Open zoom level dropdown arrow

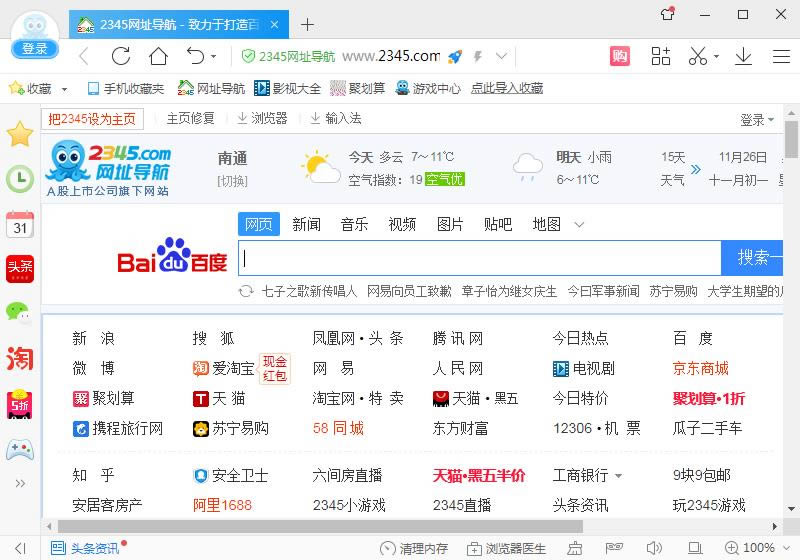786,548
